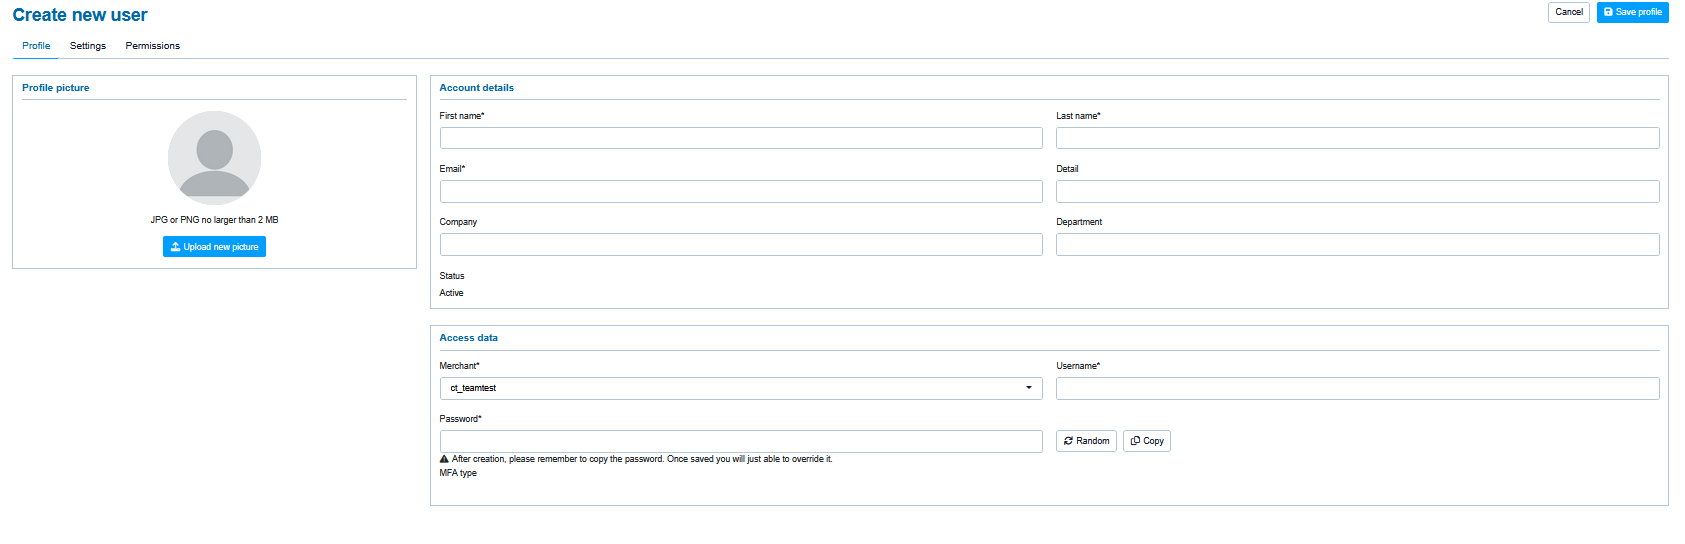Focus the Company input field
1685x544 pixels.
pos(740,244)
